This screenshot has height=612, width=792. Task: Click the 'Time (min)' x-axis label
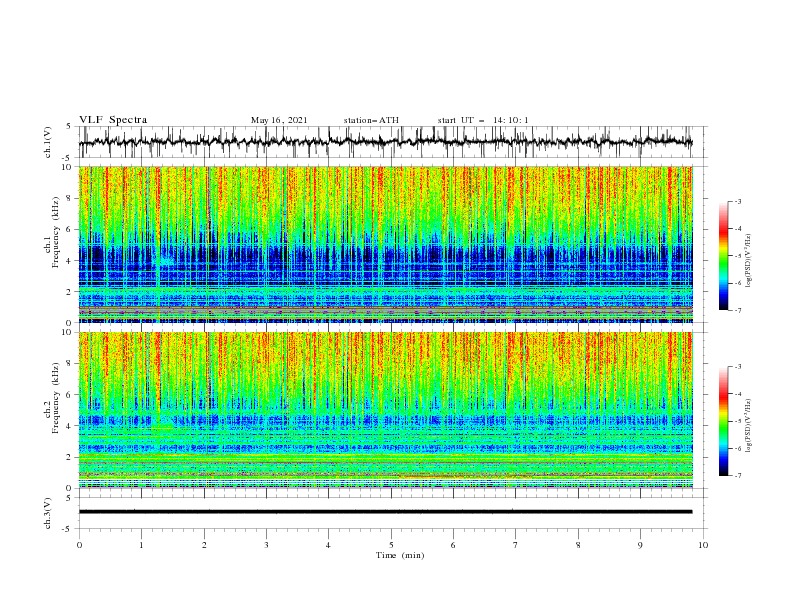pos(400,555)
